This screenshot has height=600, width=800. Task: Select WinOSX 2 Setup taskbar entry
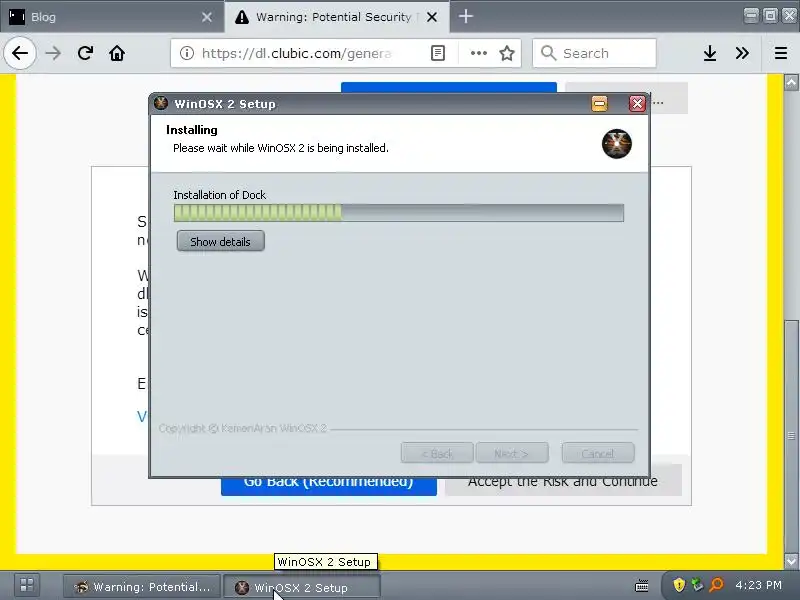pyautogui.click(x=302, y=588)
